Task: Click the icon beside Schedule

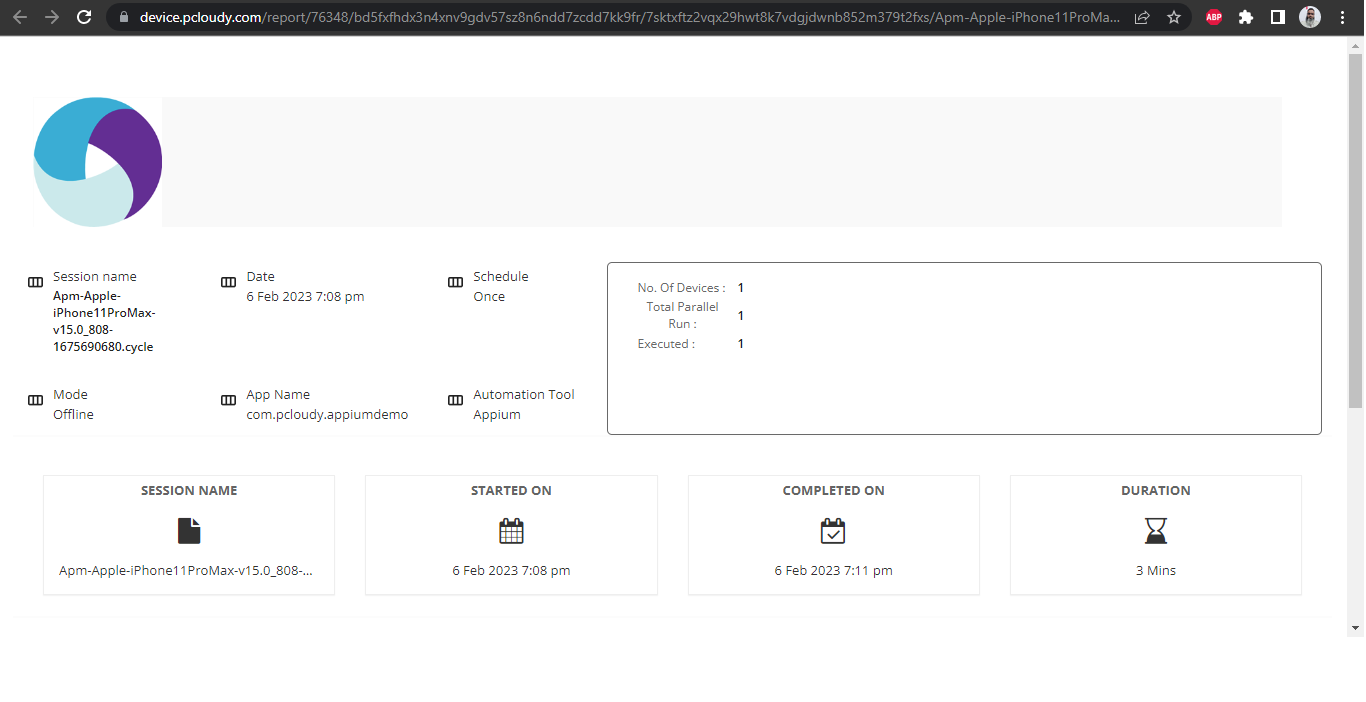Action: click(455, 283)
